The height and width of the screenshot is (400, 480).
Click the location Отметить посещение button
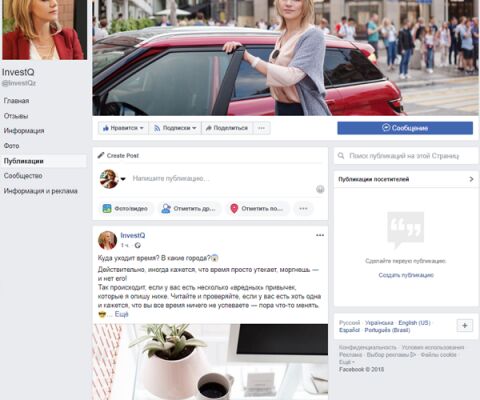tap(257, 209)
